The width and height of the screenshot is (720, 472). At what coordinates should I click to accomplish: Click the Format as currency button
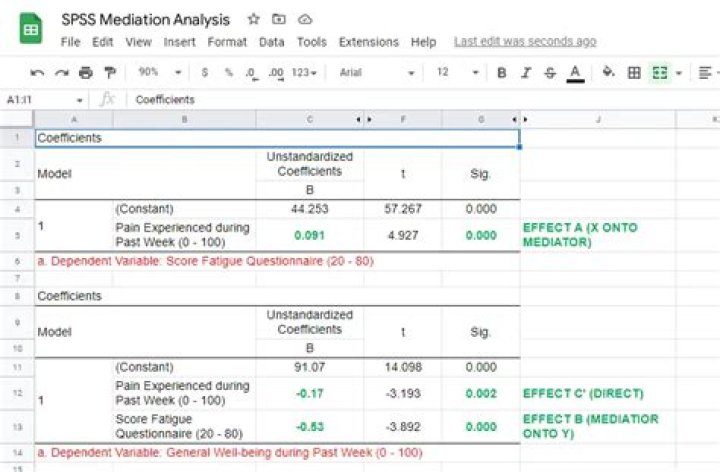point(205,73)
